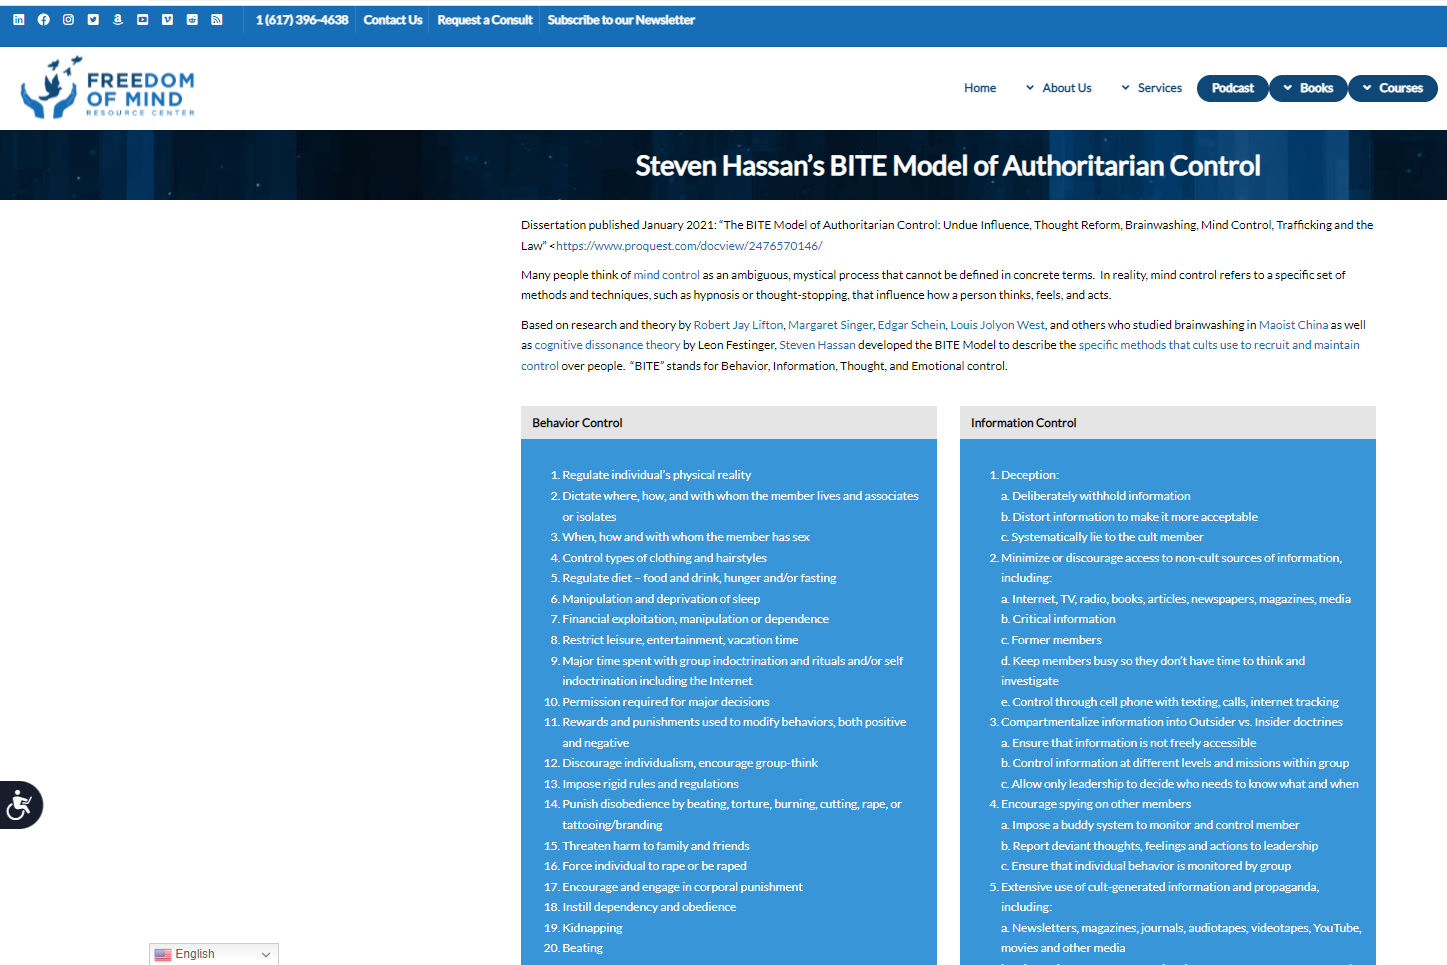Follow the Maoist China link
The height and width of the screenshot is (965, 1447).
(1293, 325)
